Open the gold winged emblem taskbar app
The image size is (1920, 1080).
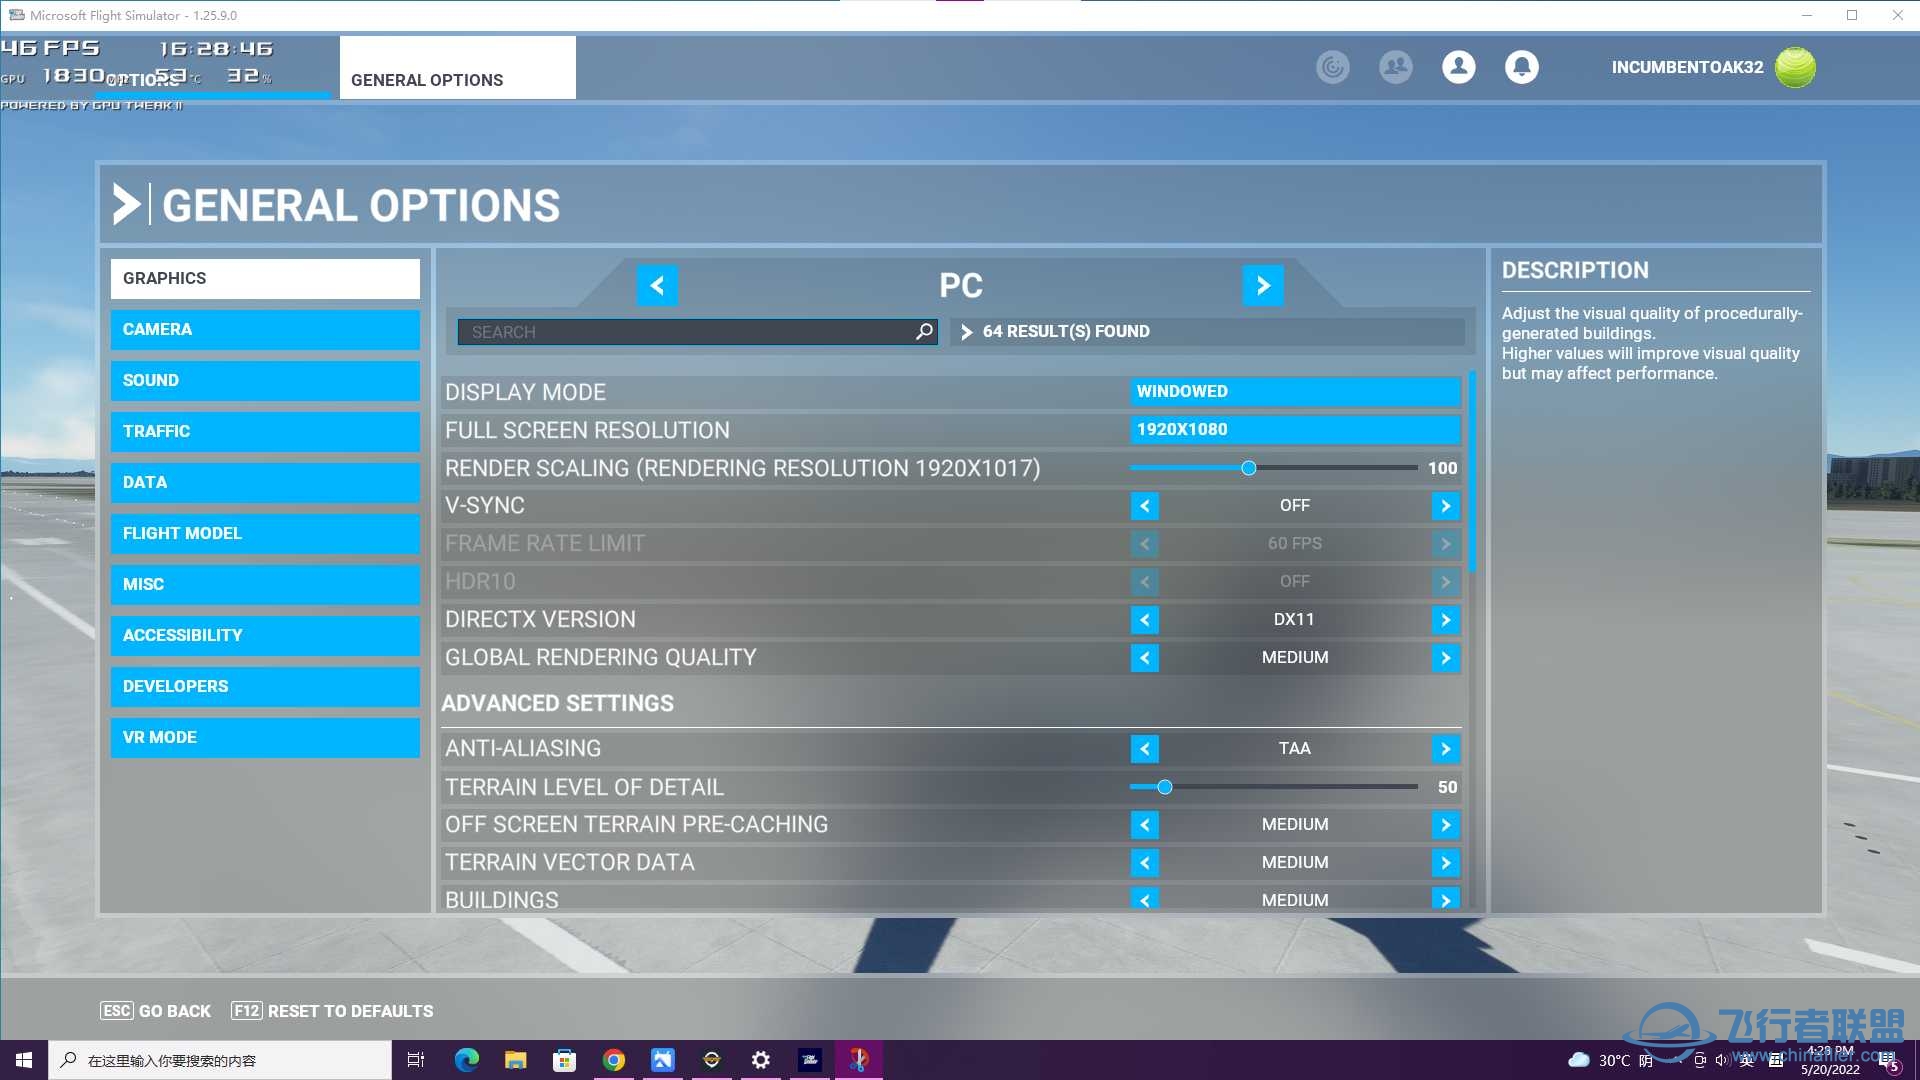(x=711, y=1060)
